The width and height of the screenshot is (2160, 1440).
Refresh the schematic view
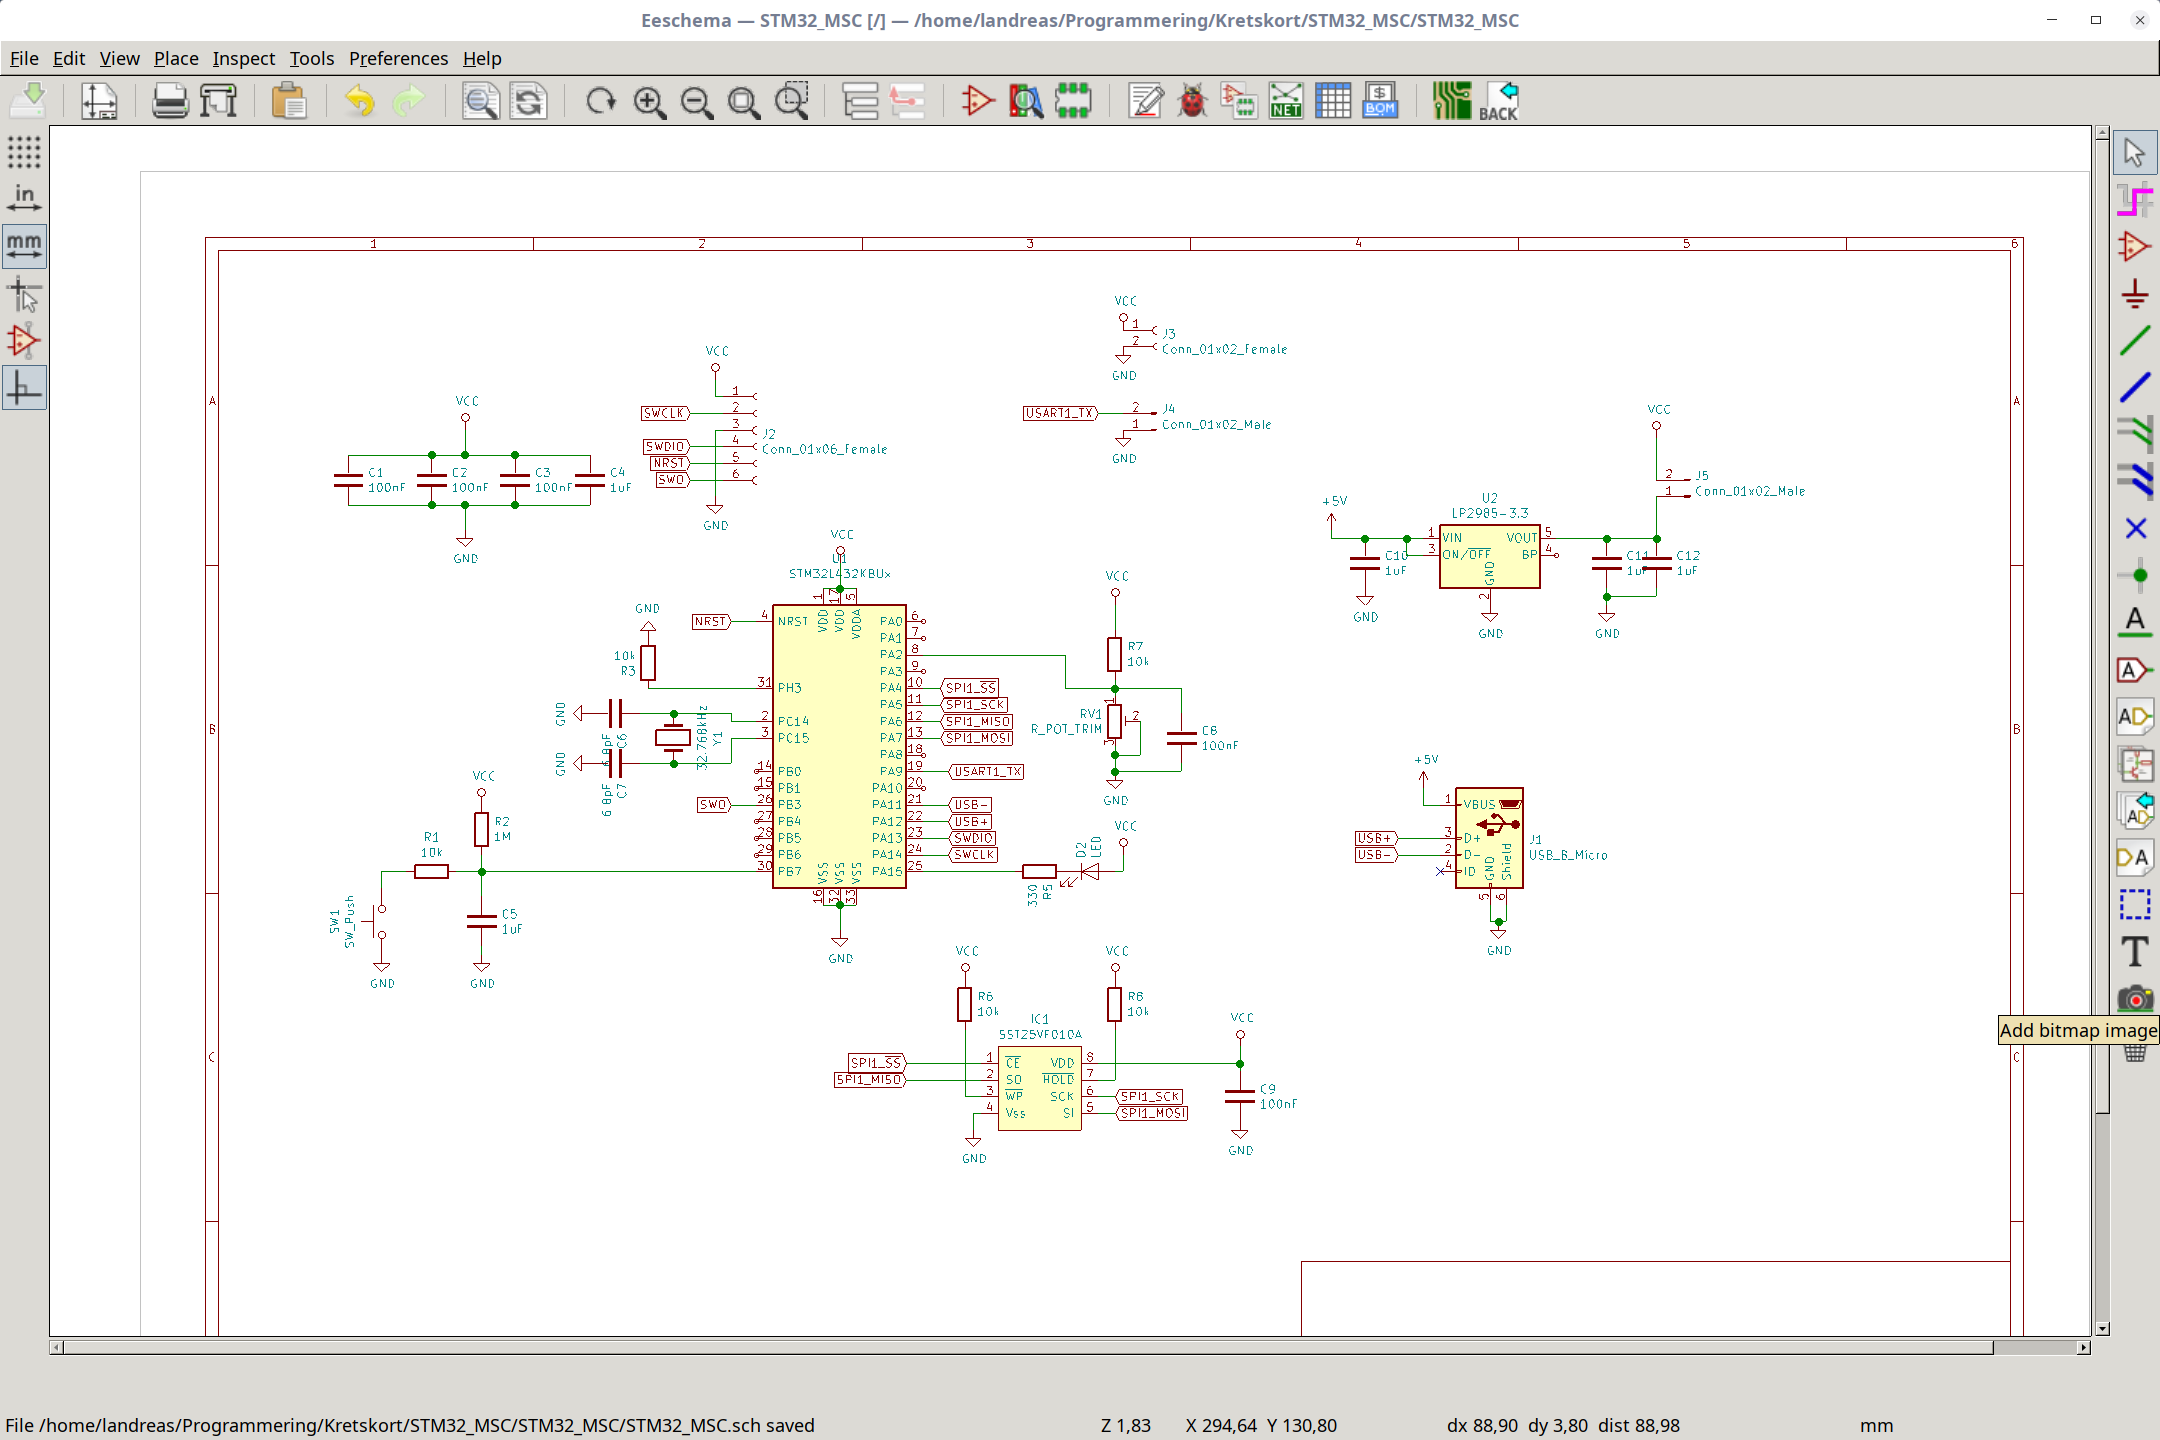coord(600,101)
